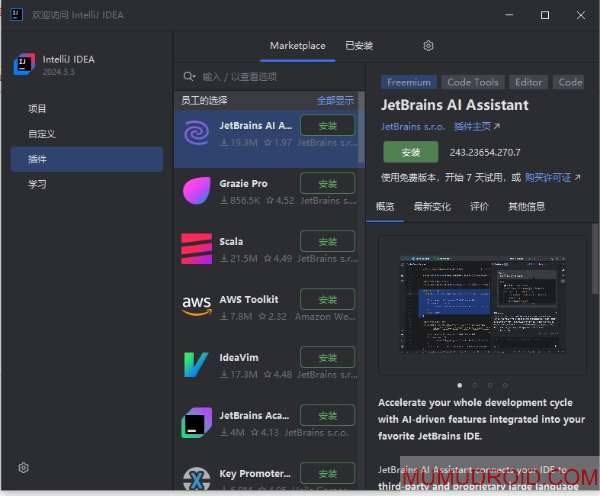Click version number 243.23654.270.7
Screen dimensions: 600x496
(485, 153)
